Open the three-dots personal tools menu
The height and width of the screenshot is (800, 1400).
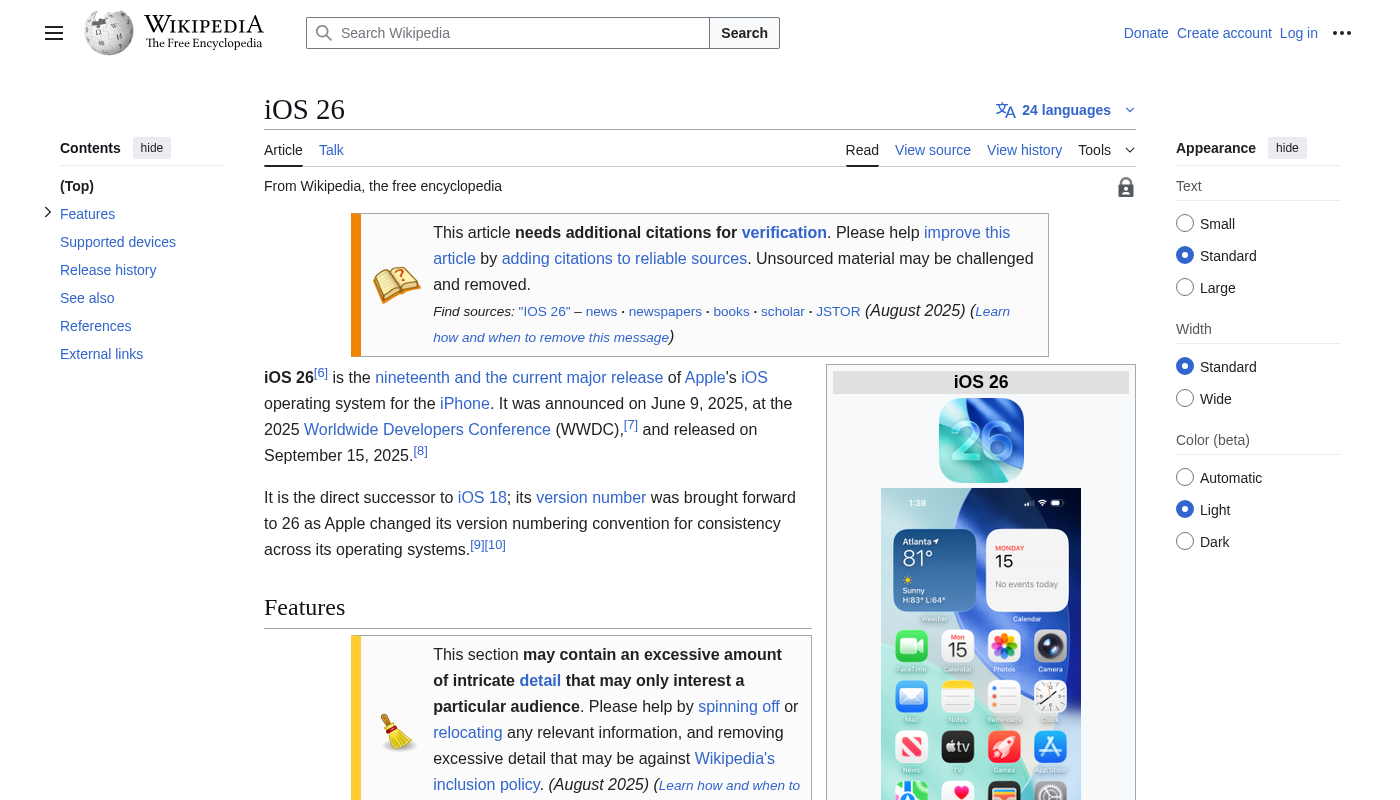[x=1342, y=33]
